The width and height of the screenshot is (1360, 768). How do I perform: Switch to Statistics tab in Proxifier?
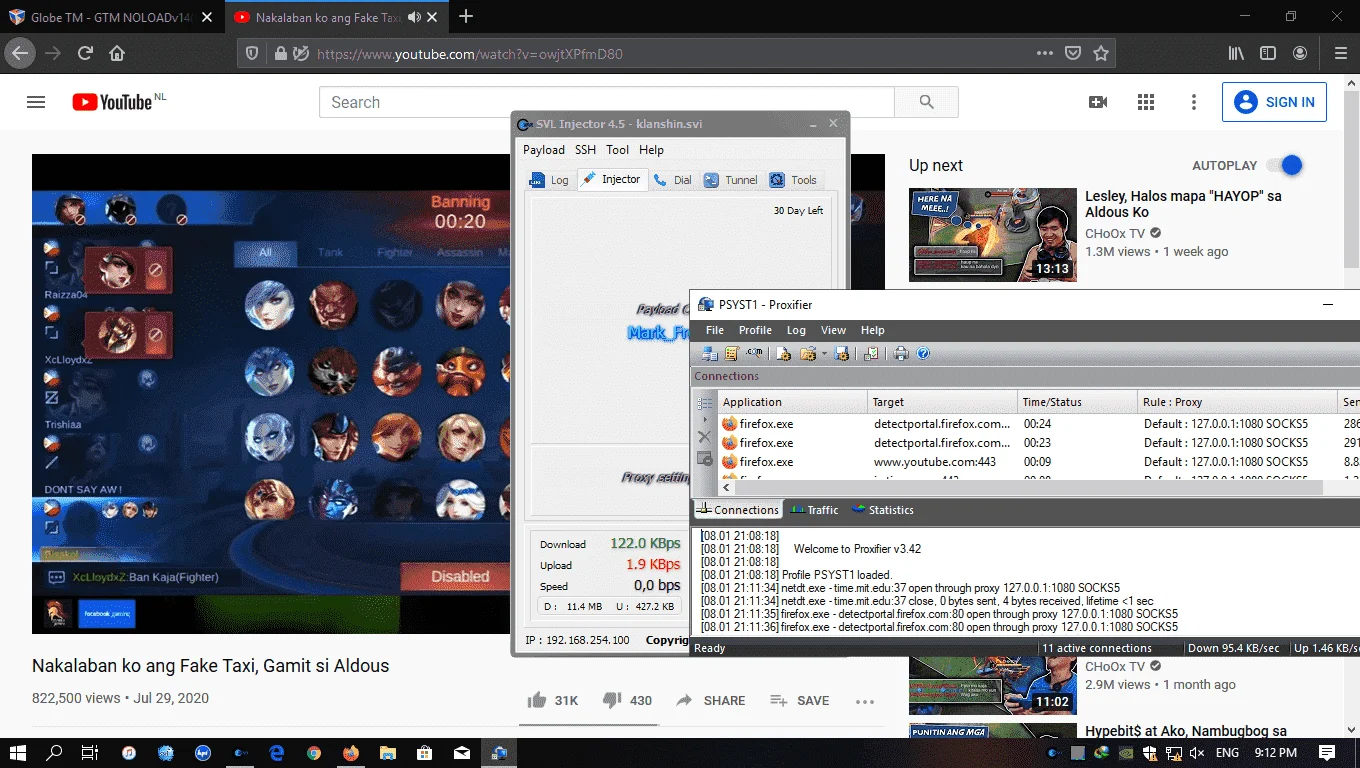point(883,510)
